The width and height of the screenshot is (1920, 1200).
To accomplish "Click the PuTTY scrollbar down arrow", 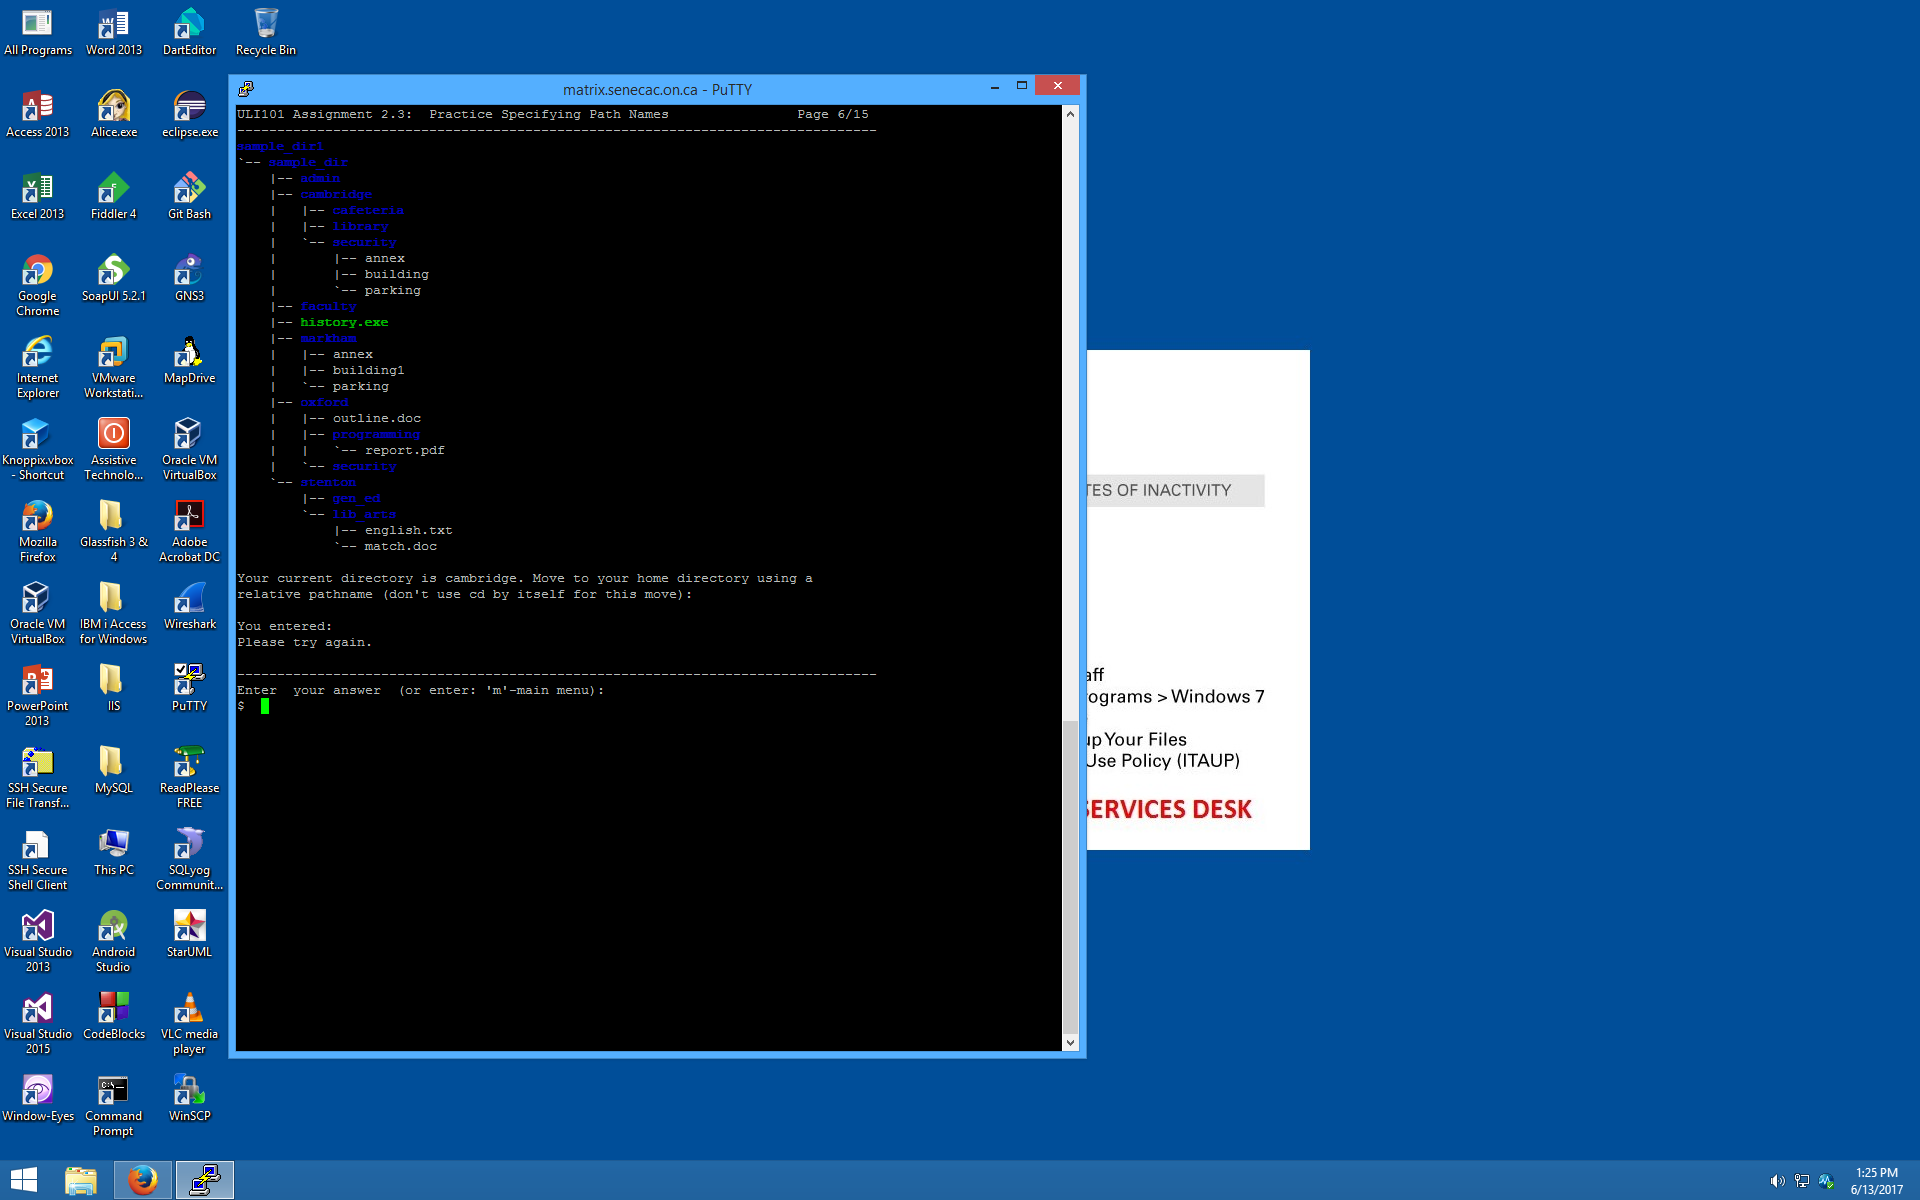I will (1070, 1042).
